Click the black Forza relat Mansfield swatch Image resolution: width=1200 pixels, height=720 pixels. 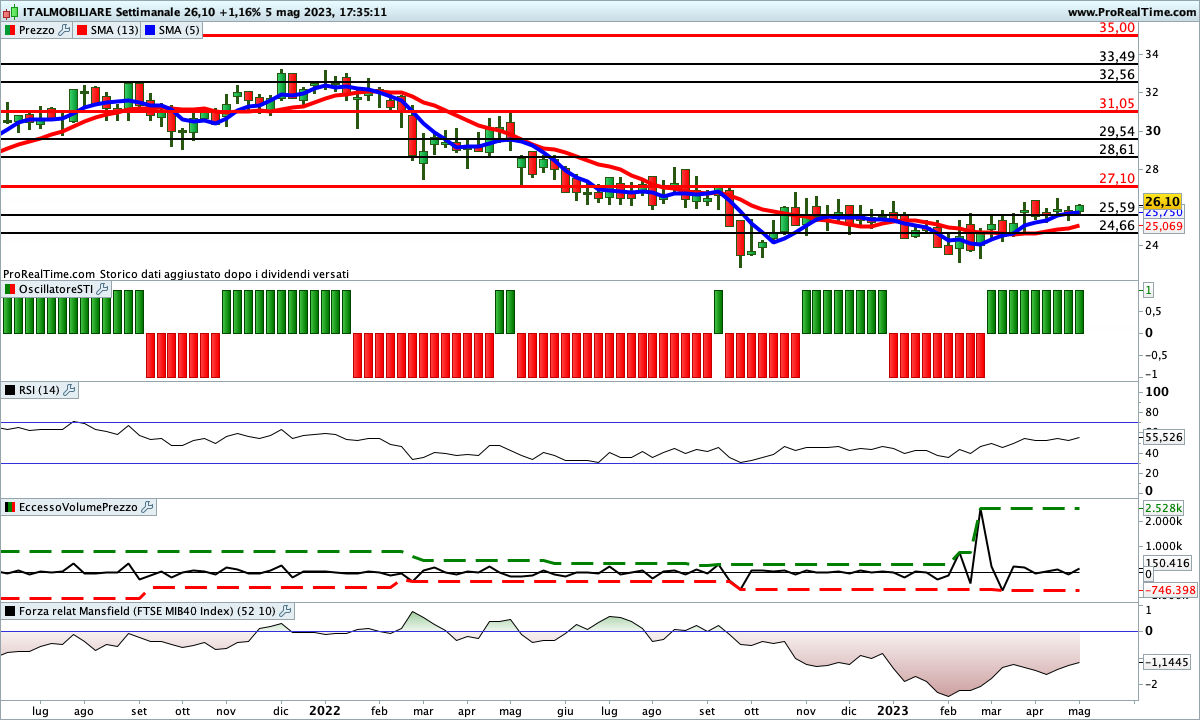click(x=10, y=610)
